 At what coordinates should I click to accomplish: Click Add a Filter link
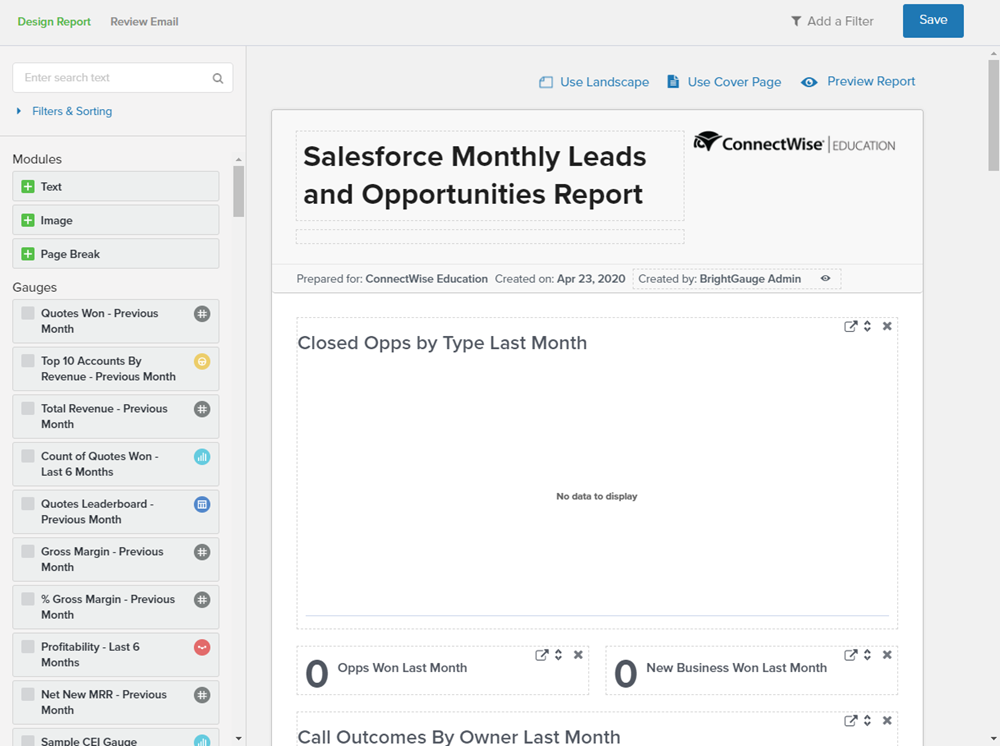point(832,22)
